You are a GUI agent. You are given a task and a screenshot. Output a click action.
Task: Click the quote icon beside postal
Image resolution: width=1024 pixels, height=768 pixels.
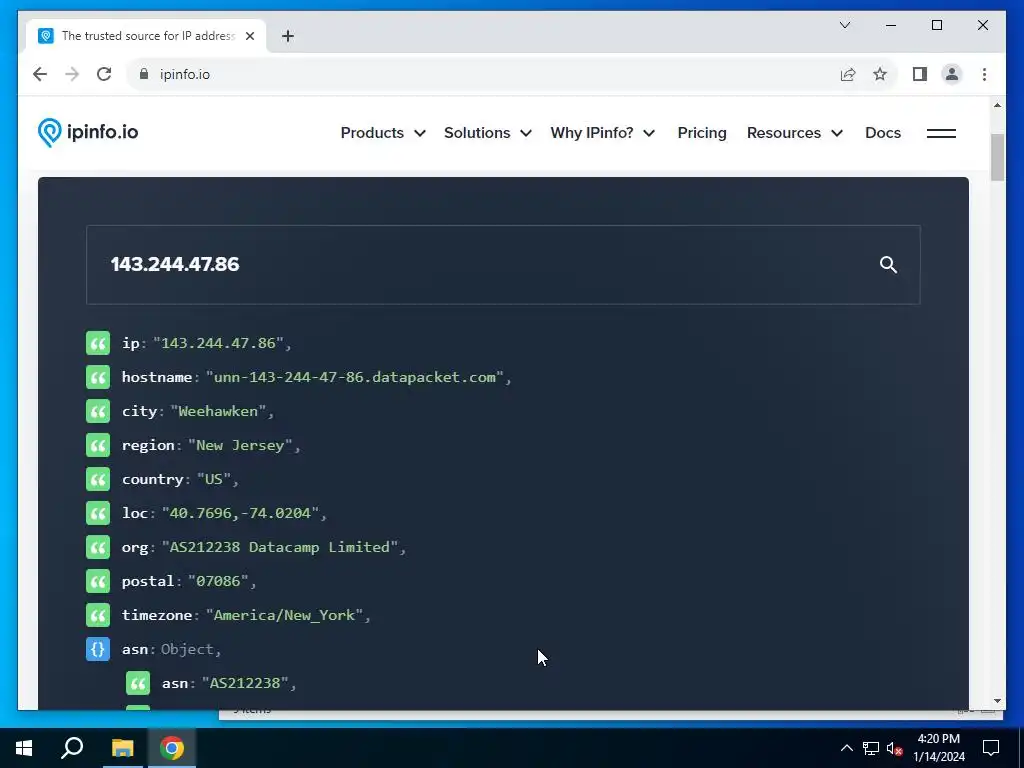tap(98, 581)
